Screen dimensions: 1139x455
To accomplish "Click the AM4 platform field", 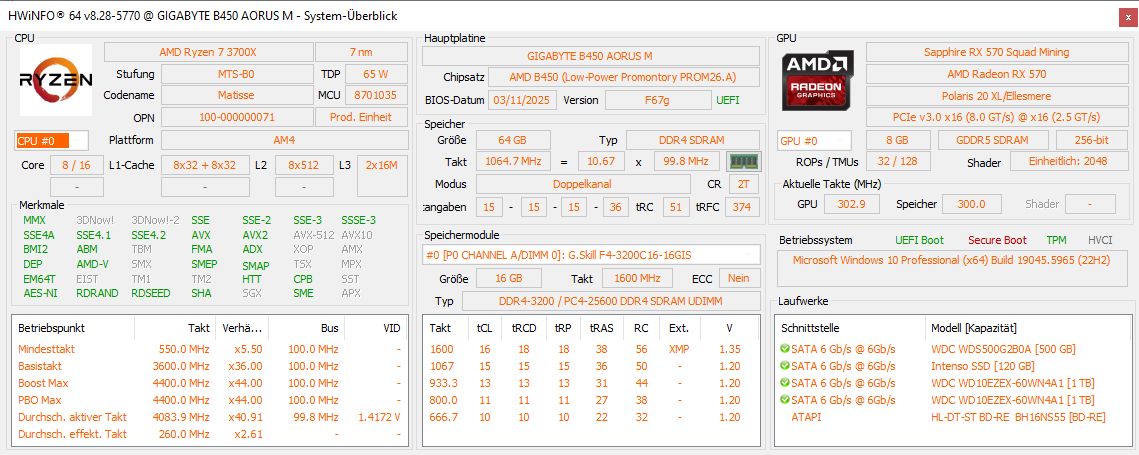I will pyautogui.click(x=284, y=140).
